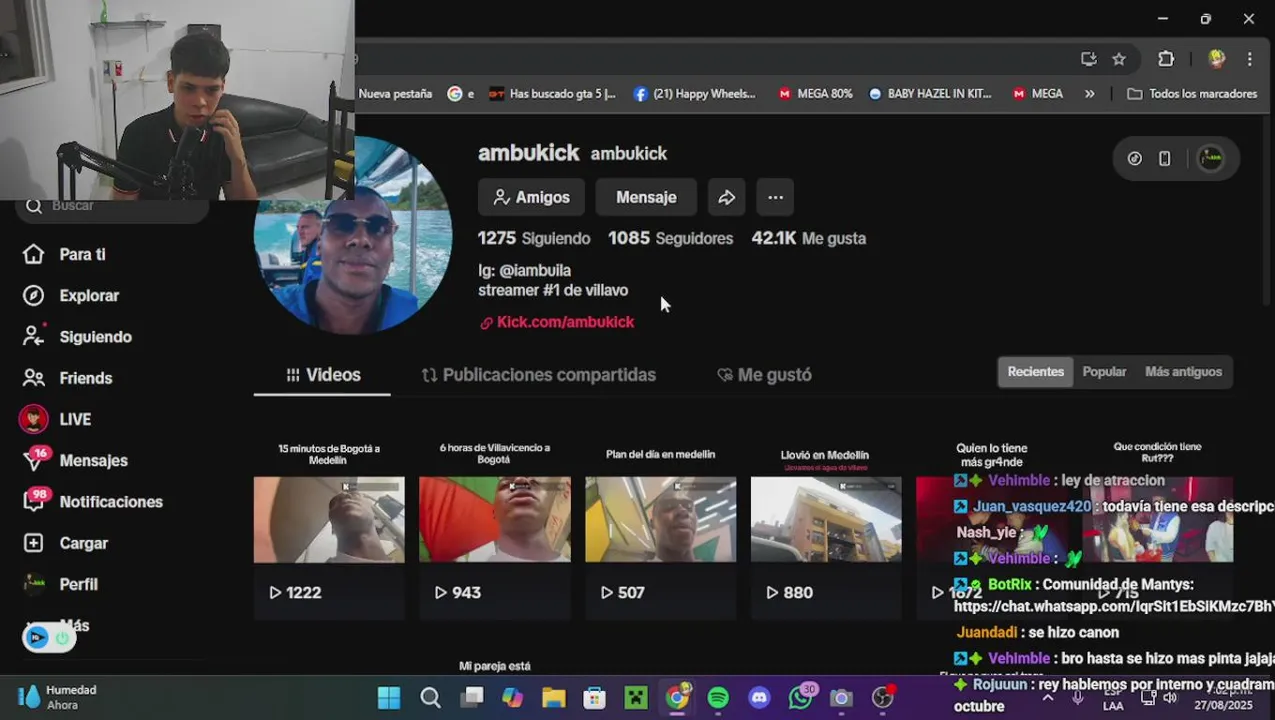Toggle the floating switch near Más
This screenshot has height=720, width=1275.
coord(48,638)
